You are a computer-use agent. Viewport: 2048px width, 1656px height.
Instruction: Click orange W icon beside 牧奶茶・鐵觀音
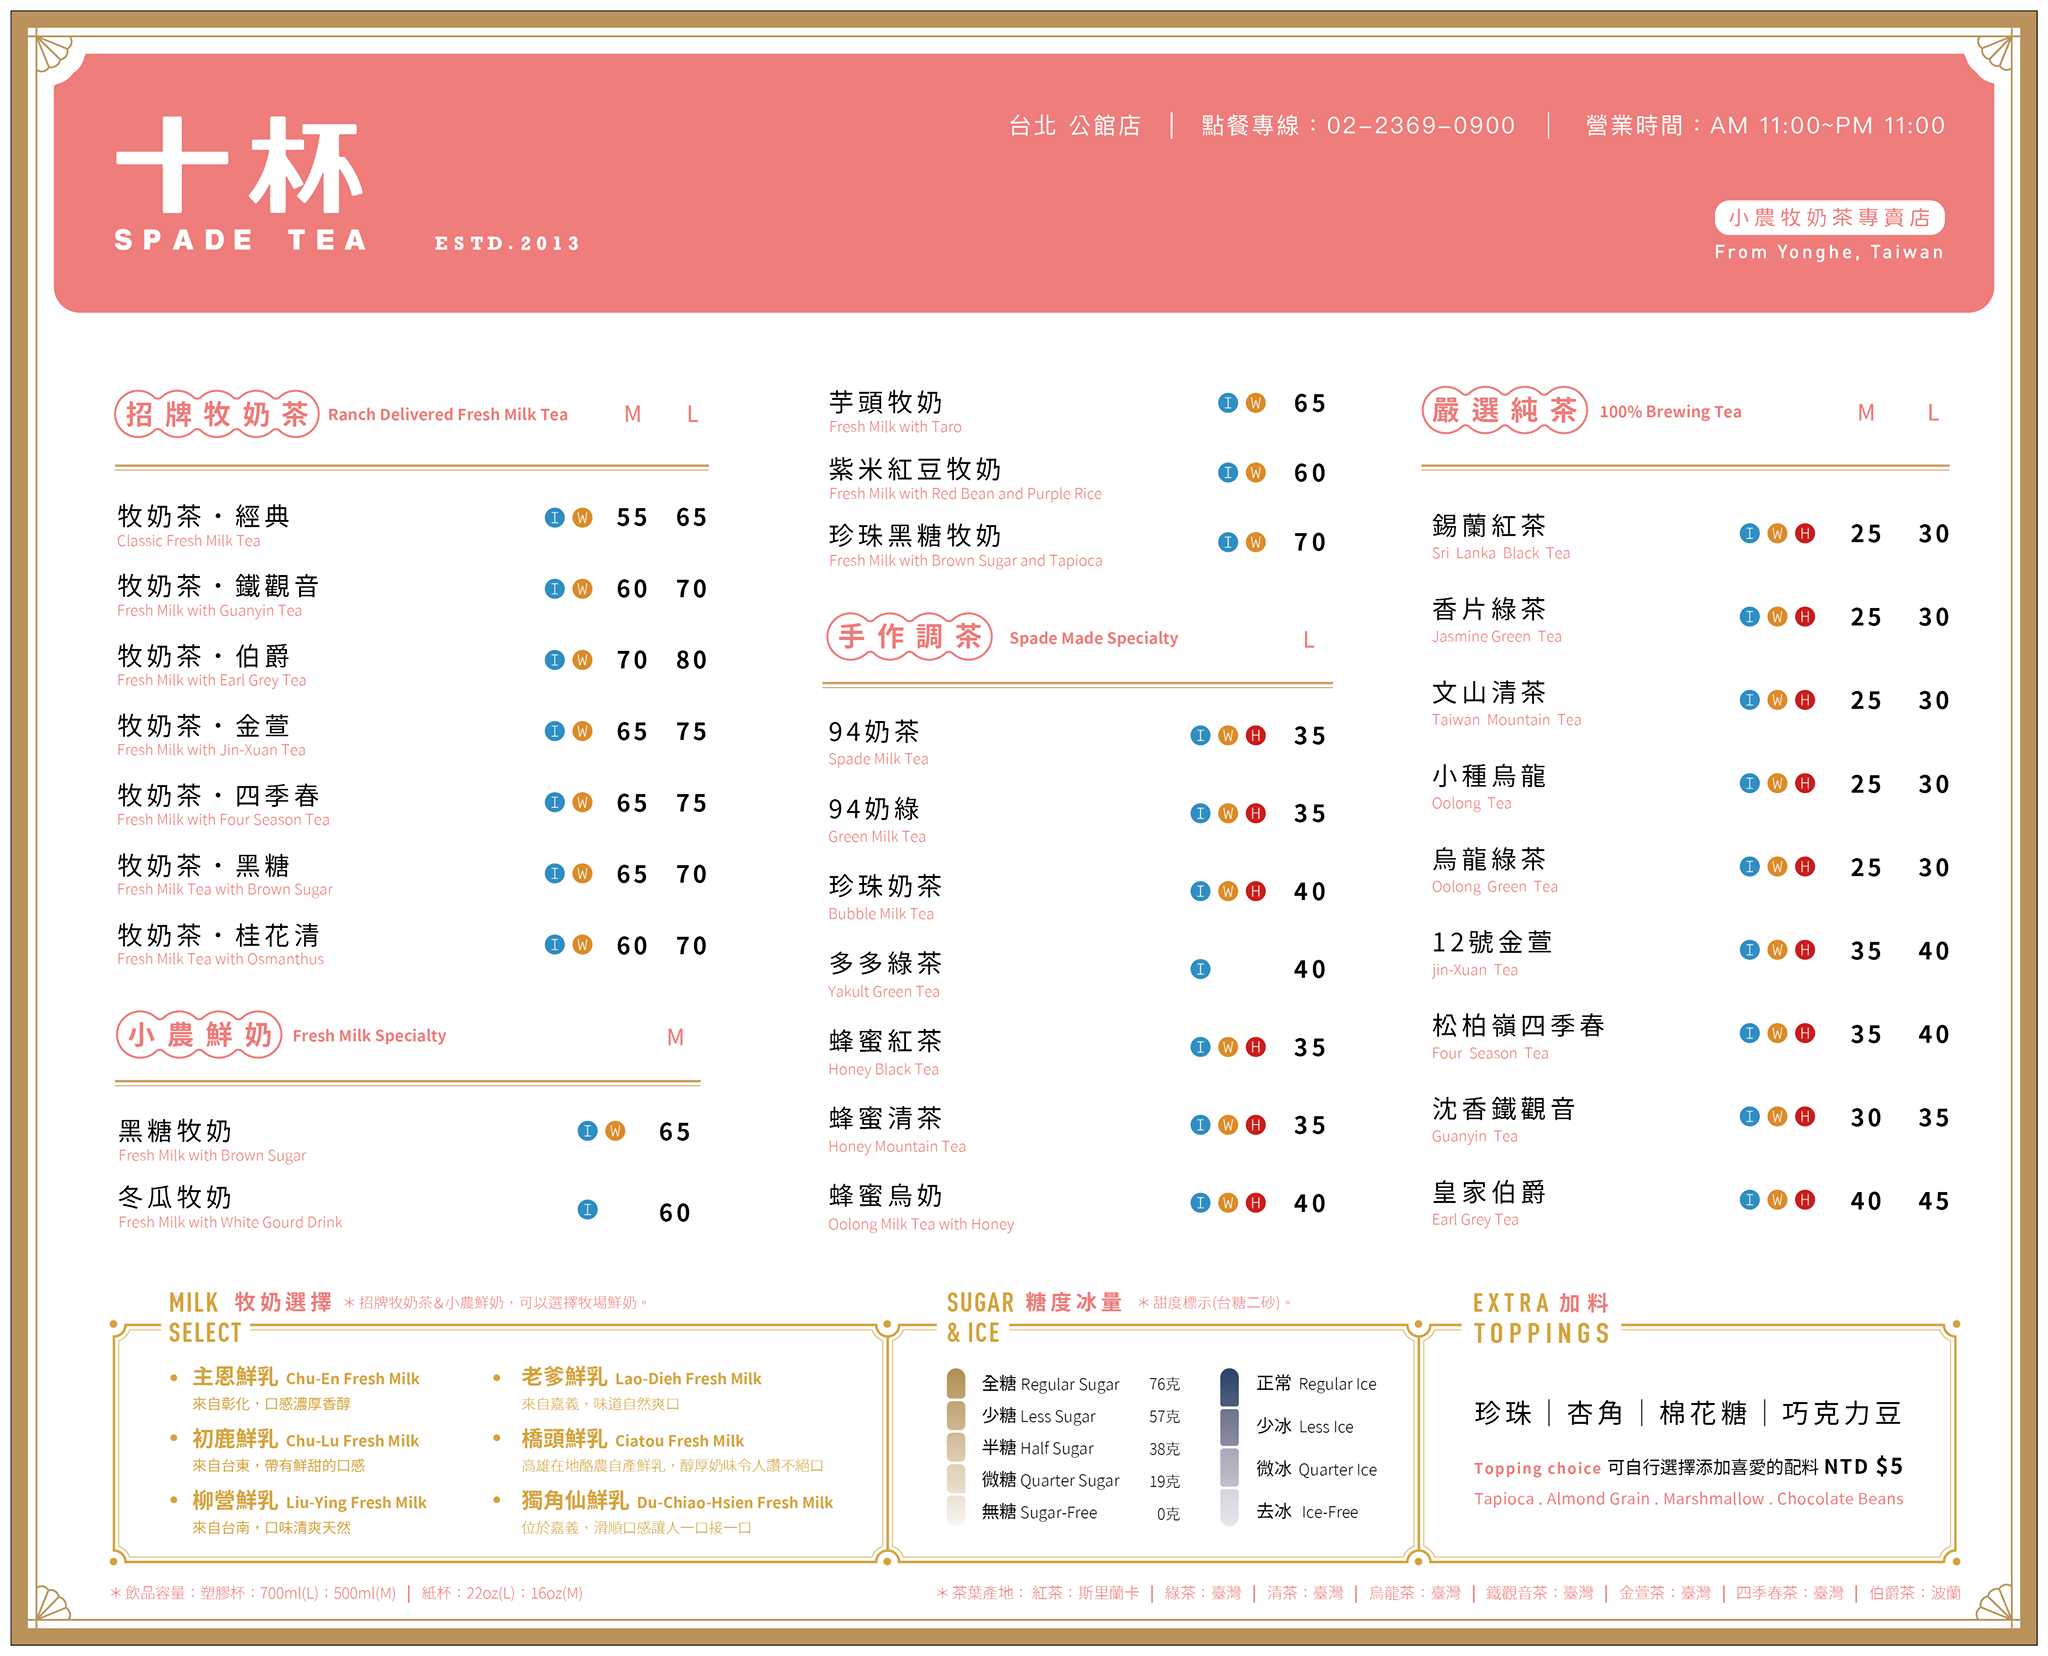[x=582, y=589]
